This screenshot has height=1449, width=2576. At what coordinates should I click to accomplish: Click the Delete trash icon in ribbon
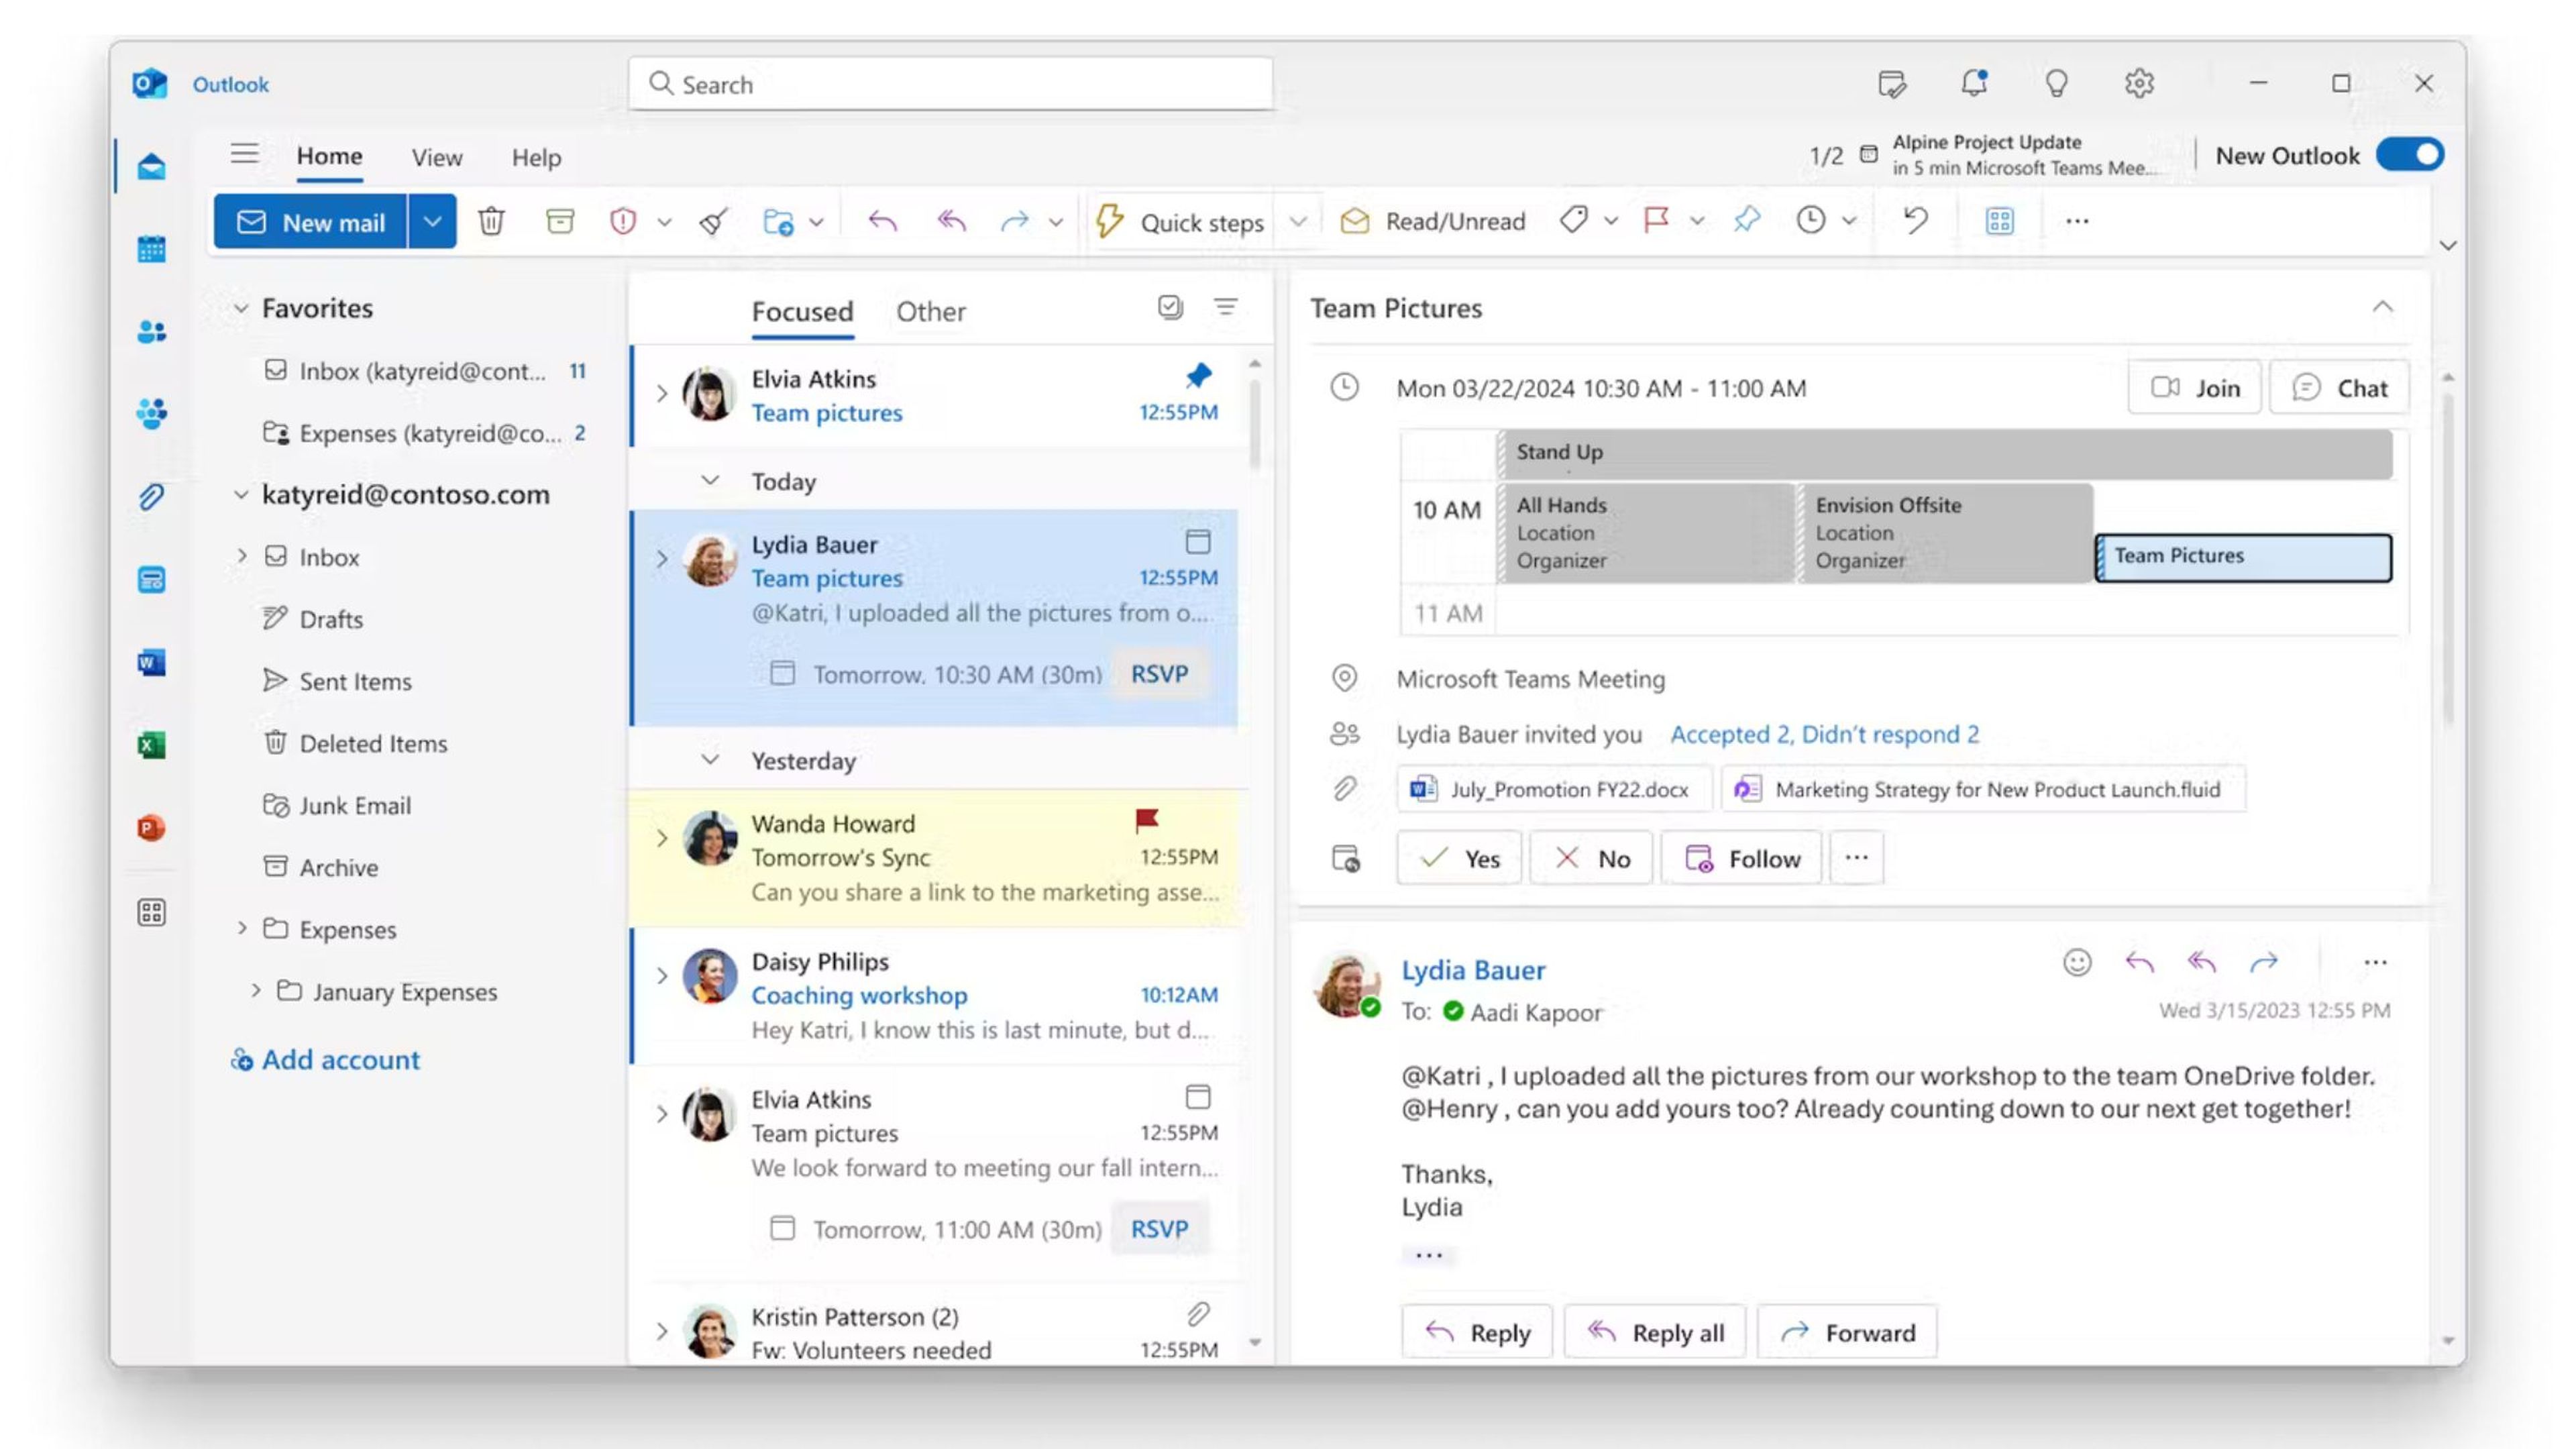tap(490, 221)
